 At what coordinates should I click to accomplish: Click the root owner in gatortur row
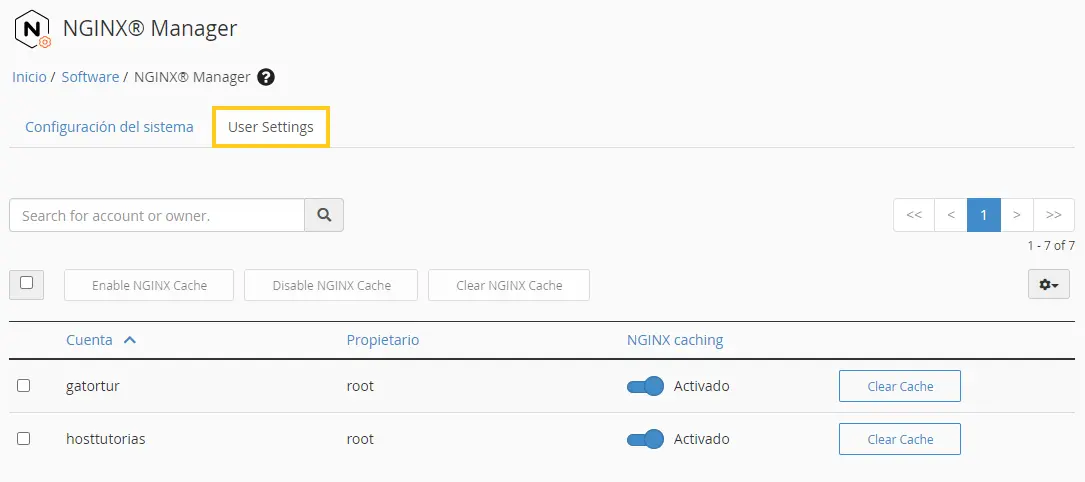coord(360,386)
